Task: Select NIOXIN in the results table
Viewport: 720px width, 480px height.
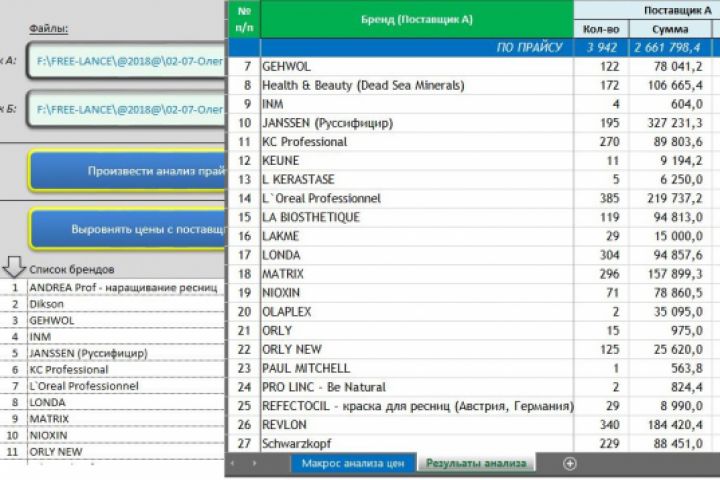Action: (417, 293)
